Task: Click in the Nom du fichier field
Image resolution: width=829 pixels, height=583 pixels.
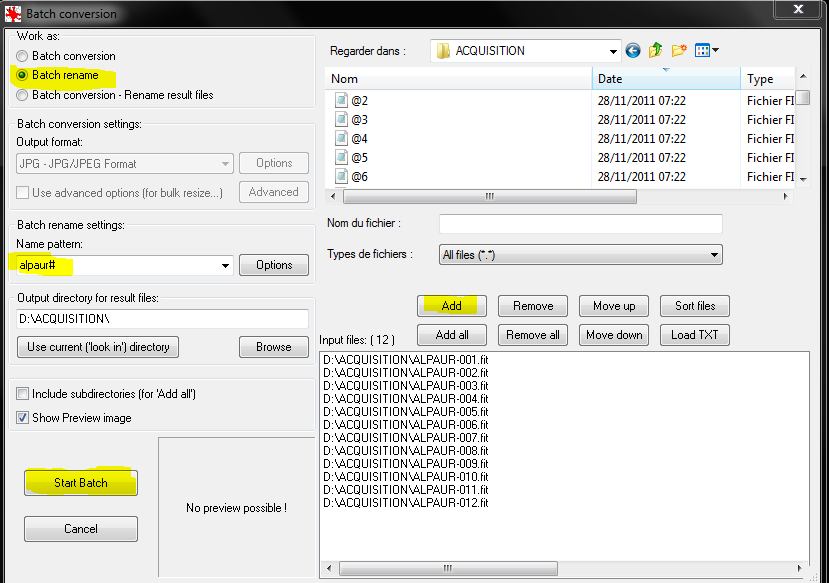Action: [x=580, y=224]
